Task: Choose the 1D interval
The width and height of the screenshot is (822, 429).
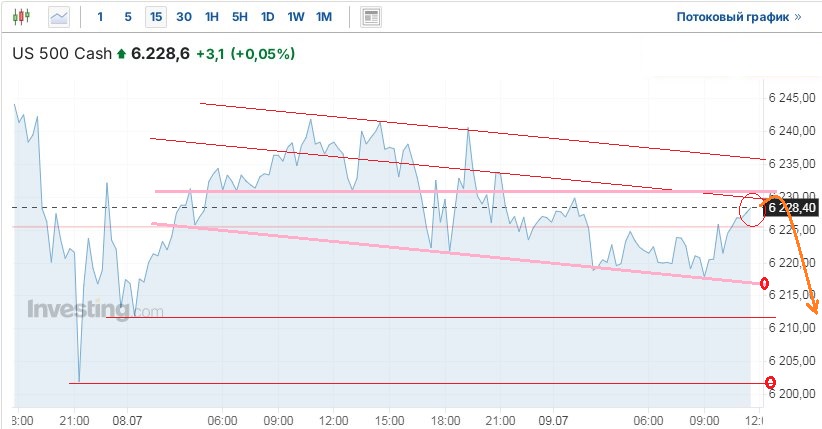Action: tap(267, 17)
